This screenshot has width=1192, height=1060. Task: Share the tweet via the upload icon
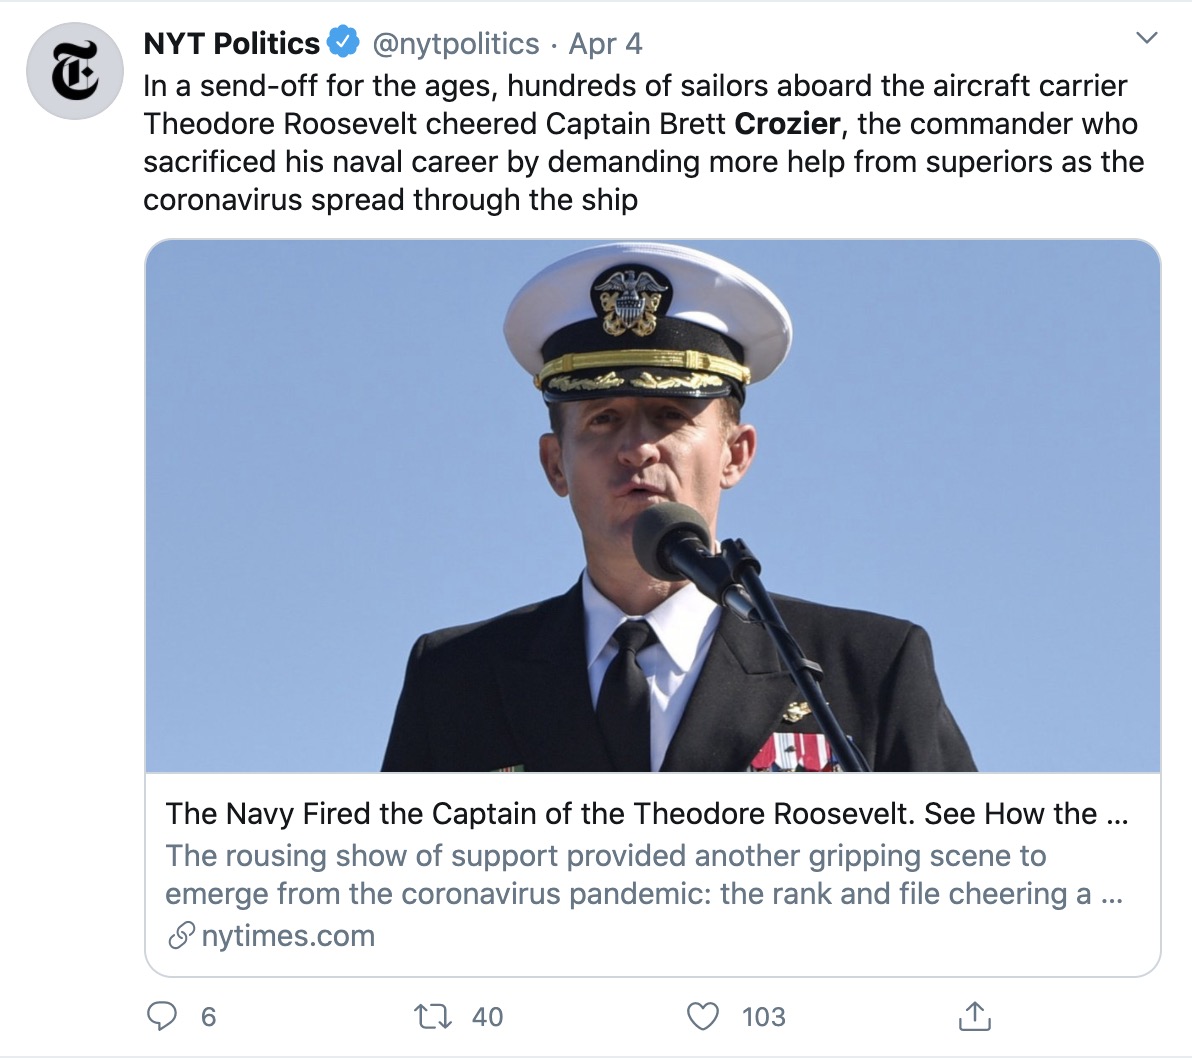click(974, 1015)
